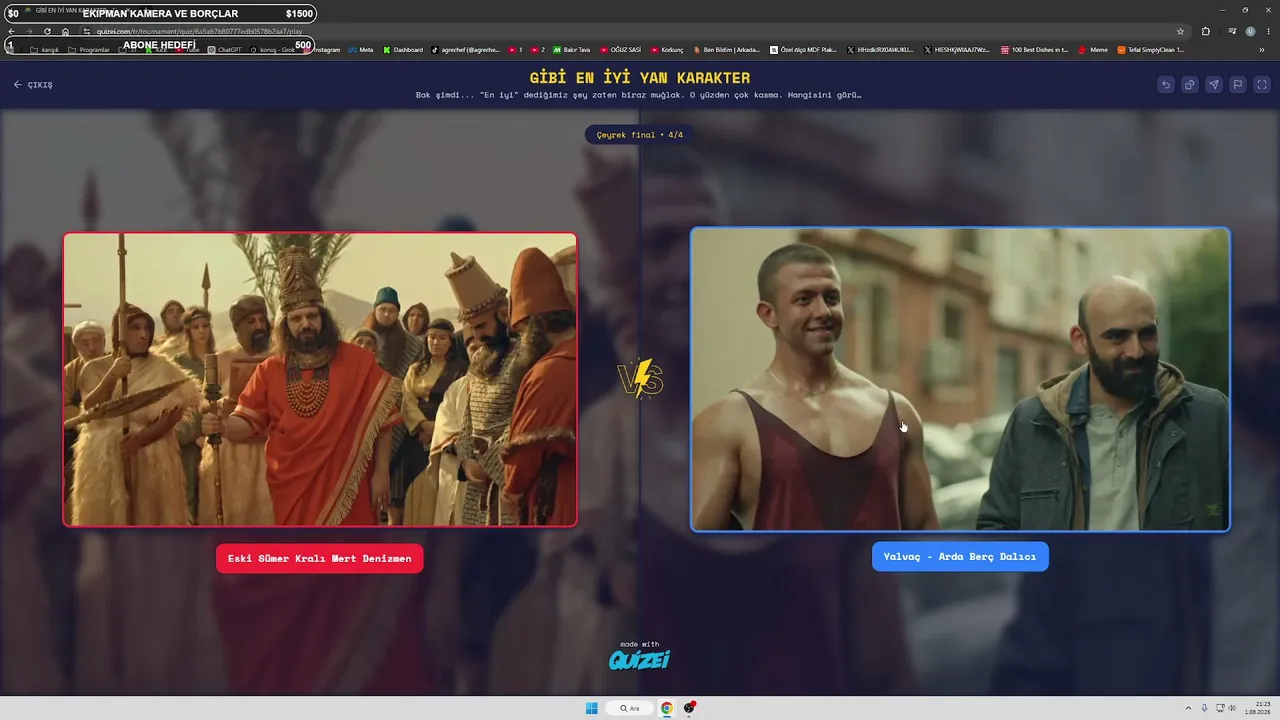The width and height of the screenshot is (1280, 720).
Task: Vote for Yalvaç - Arda Berç Dalıcı
Action: pos(960,557)
